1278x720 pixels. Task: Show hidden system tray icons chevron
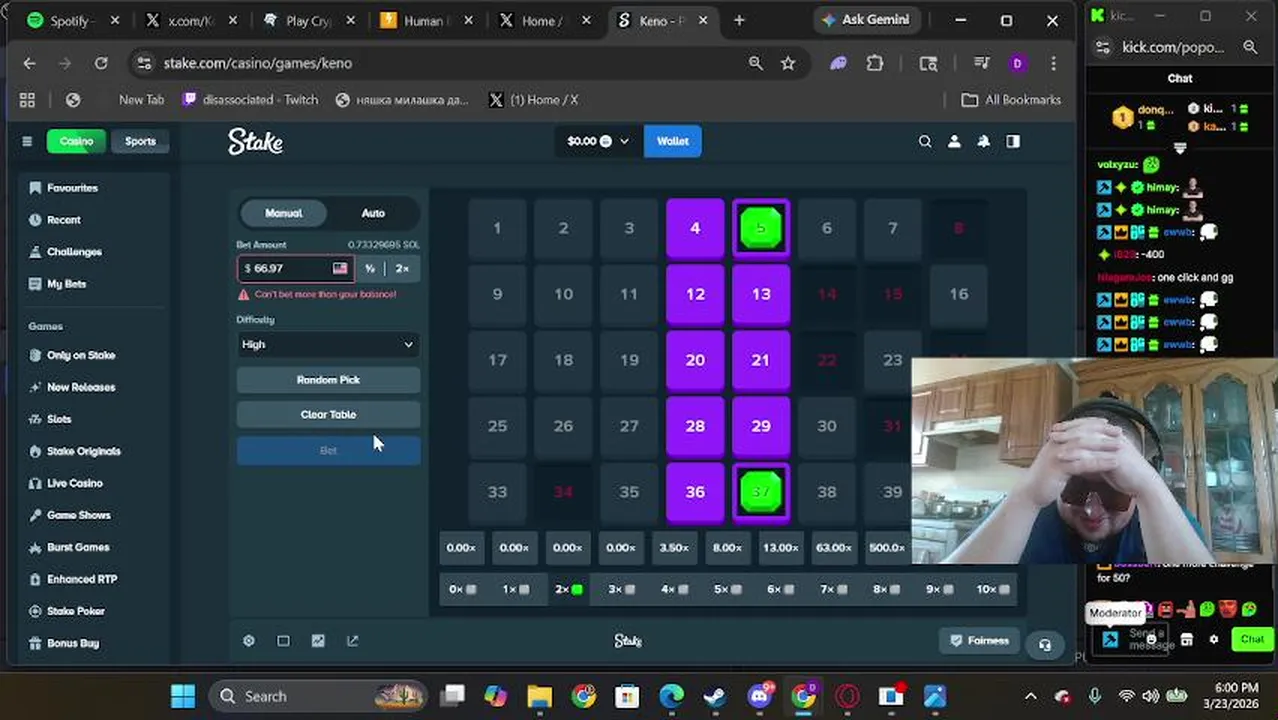pos(1031,696)
